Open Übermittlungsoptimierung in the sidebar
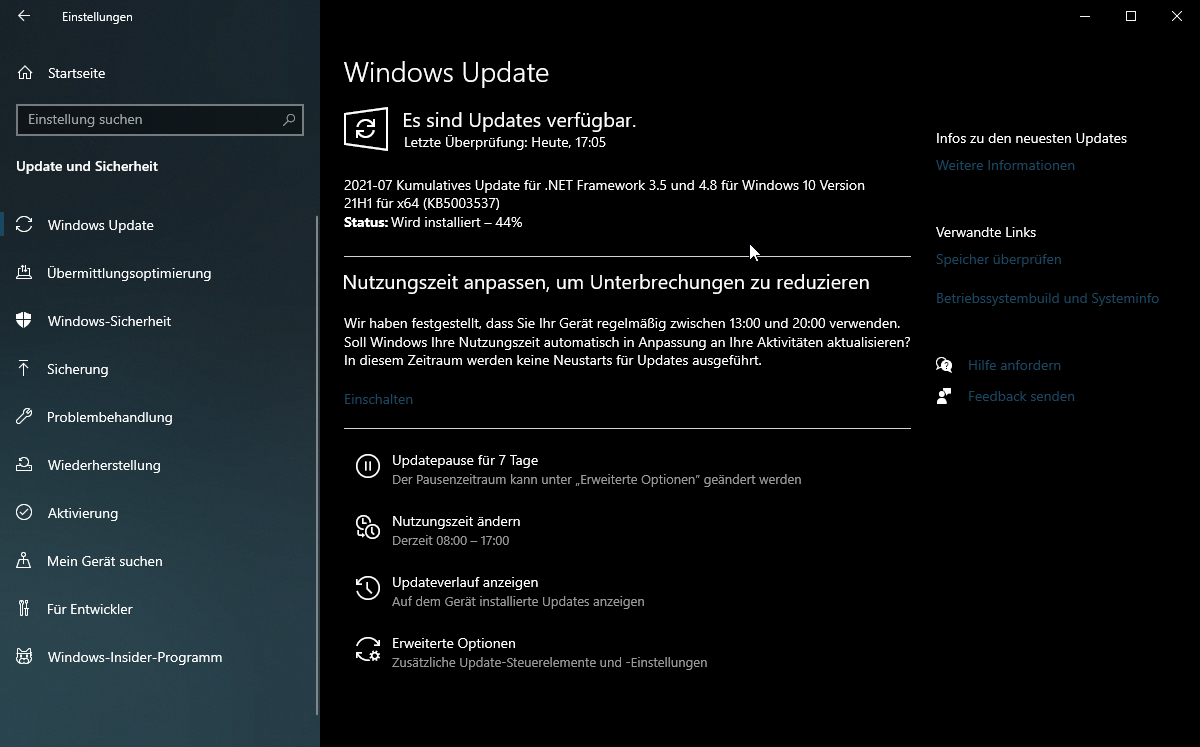Viewport: 1200px width, 747px height. click(129, 273)
